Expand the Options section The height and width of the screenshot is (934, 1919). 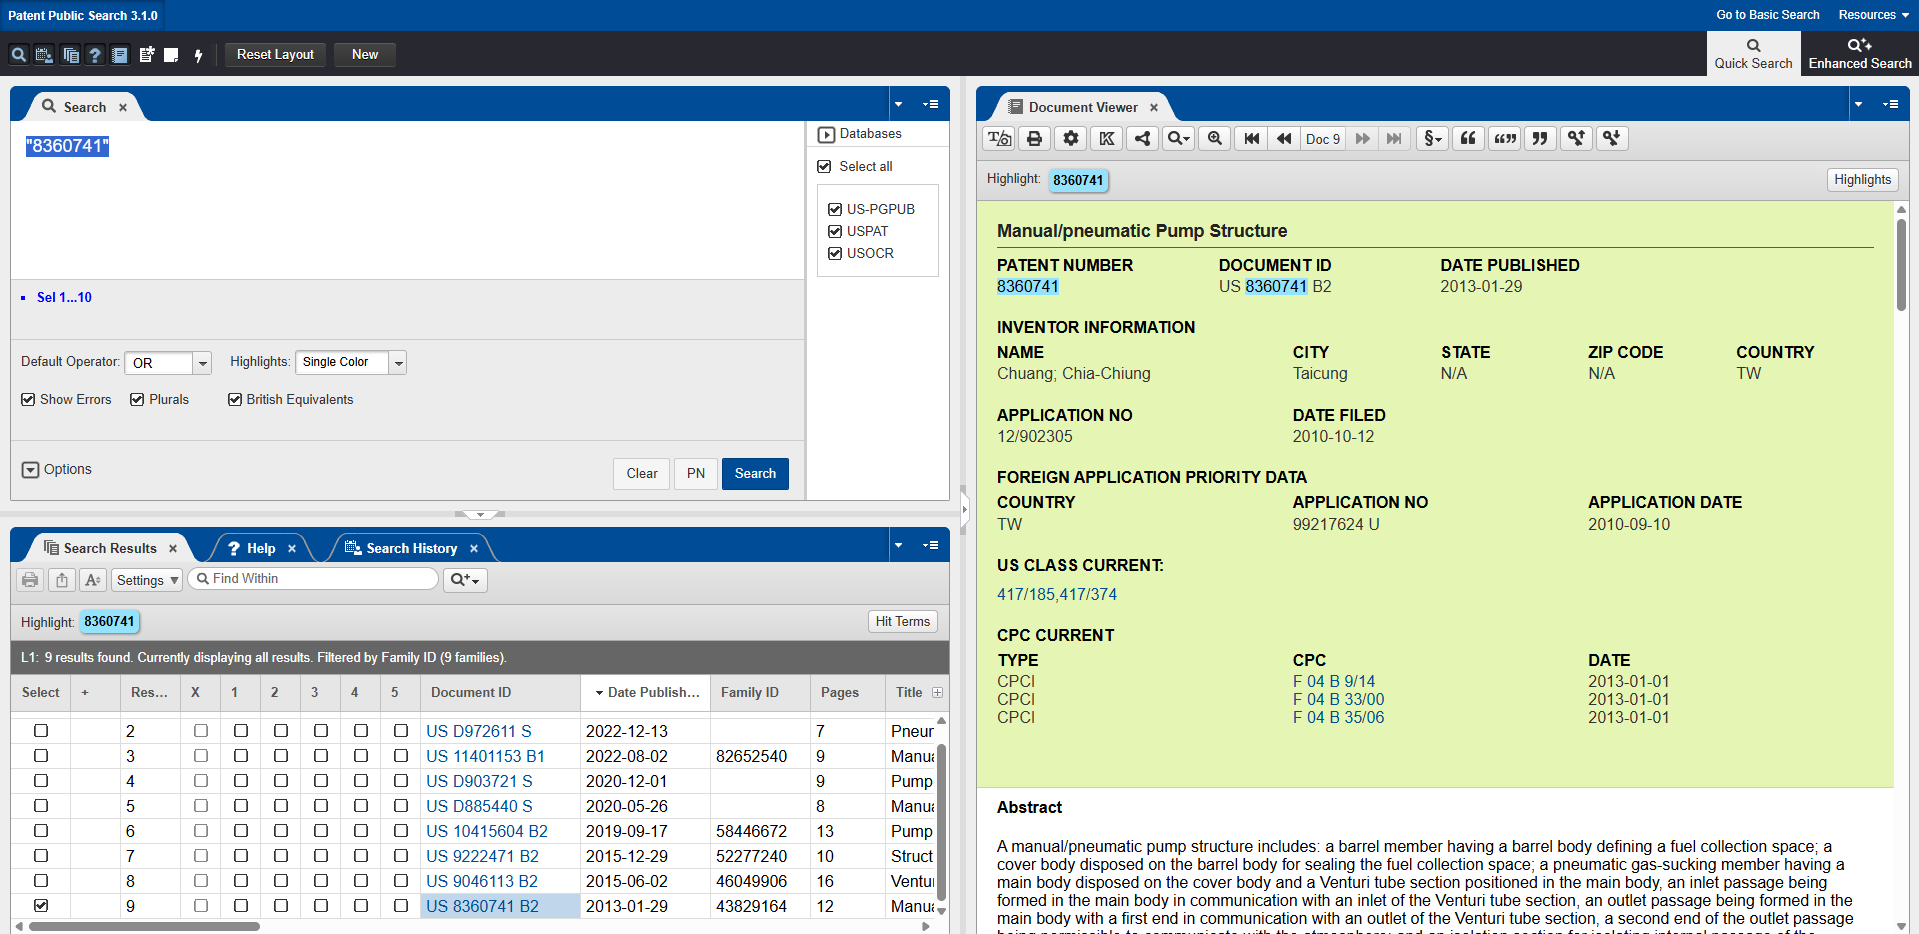(x=30, y=470)
